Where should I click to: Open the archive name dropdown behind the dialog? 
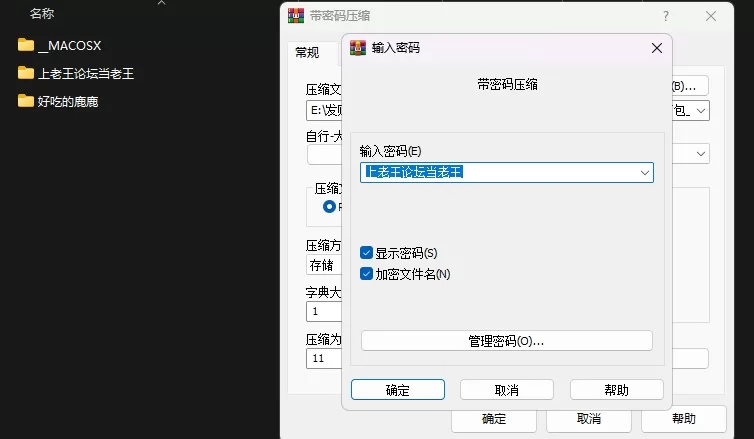pos(701,111)
